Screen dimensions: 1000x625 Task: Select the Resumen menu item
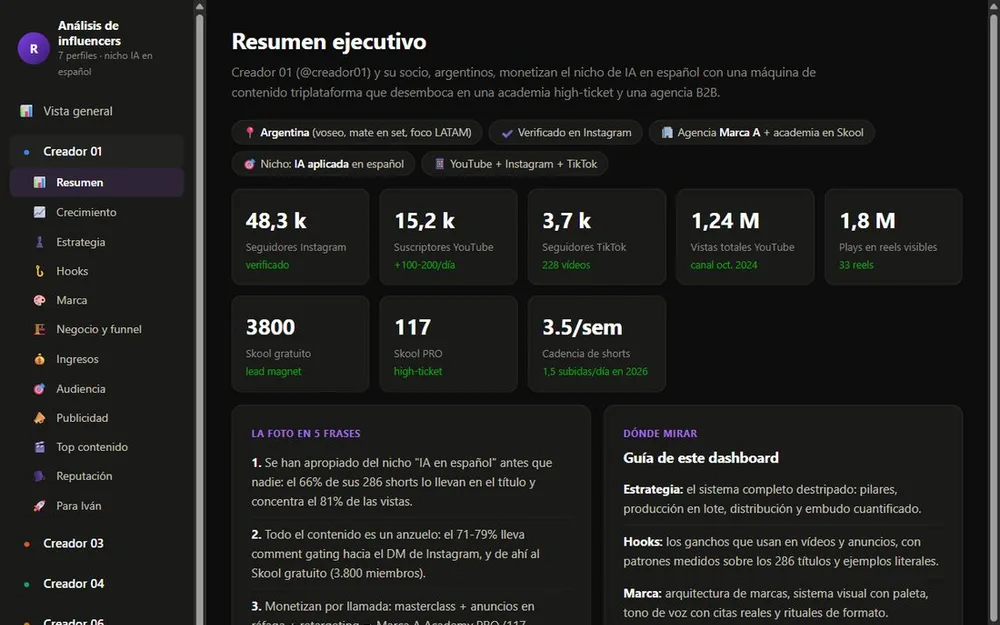[x=97, y=182]
